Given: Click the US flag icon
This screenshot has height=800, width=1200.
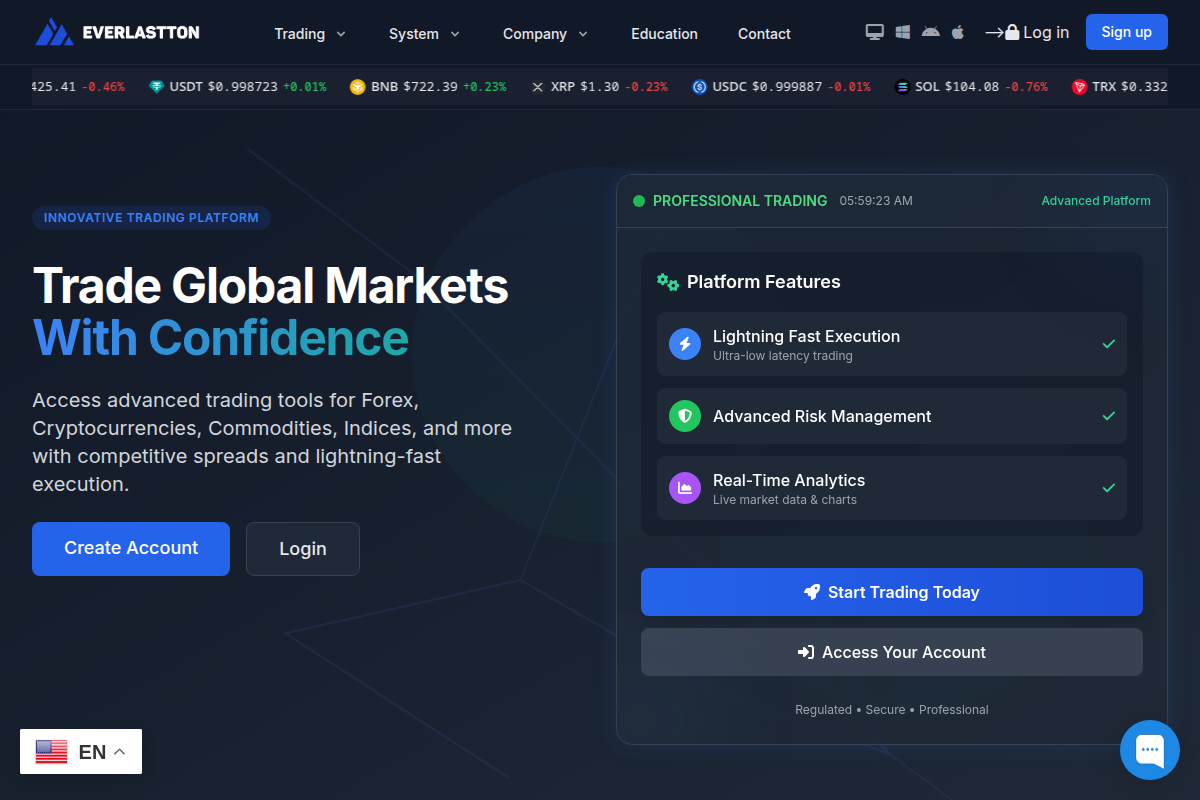Looking at the screenshot, I should 51,752.
